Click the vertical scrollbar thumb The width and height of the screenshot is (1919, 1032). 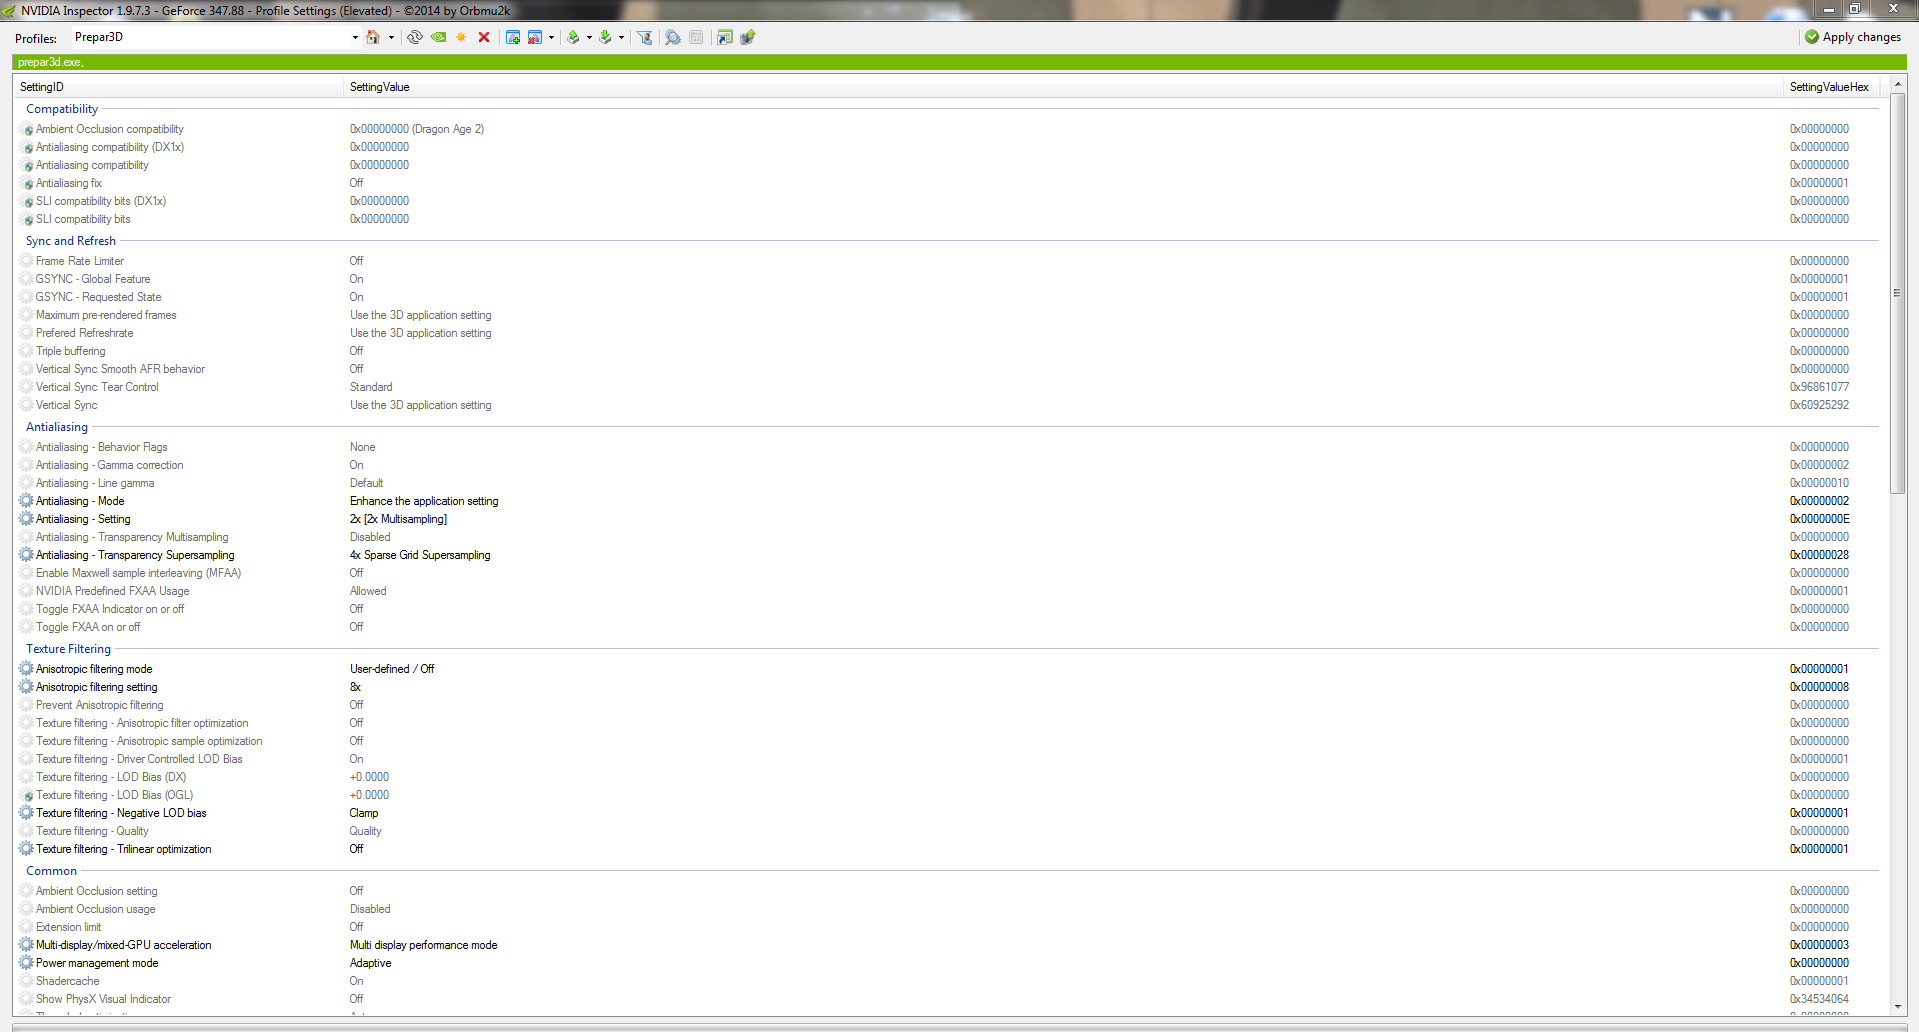point(1897,293)
